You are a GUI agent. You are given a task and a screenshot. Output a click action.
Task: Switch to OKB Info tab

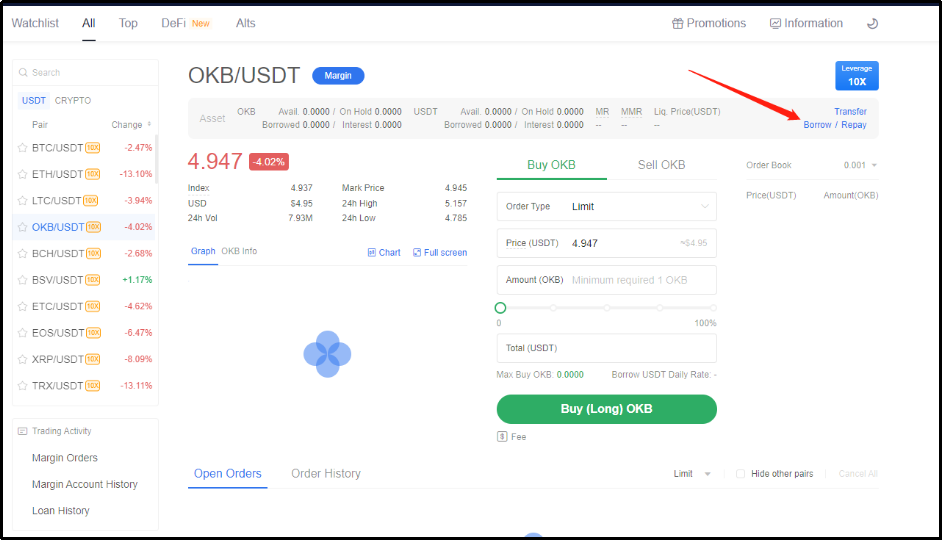point(239,251)
